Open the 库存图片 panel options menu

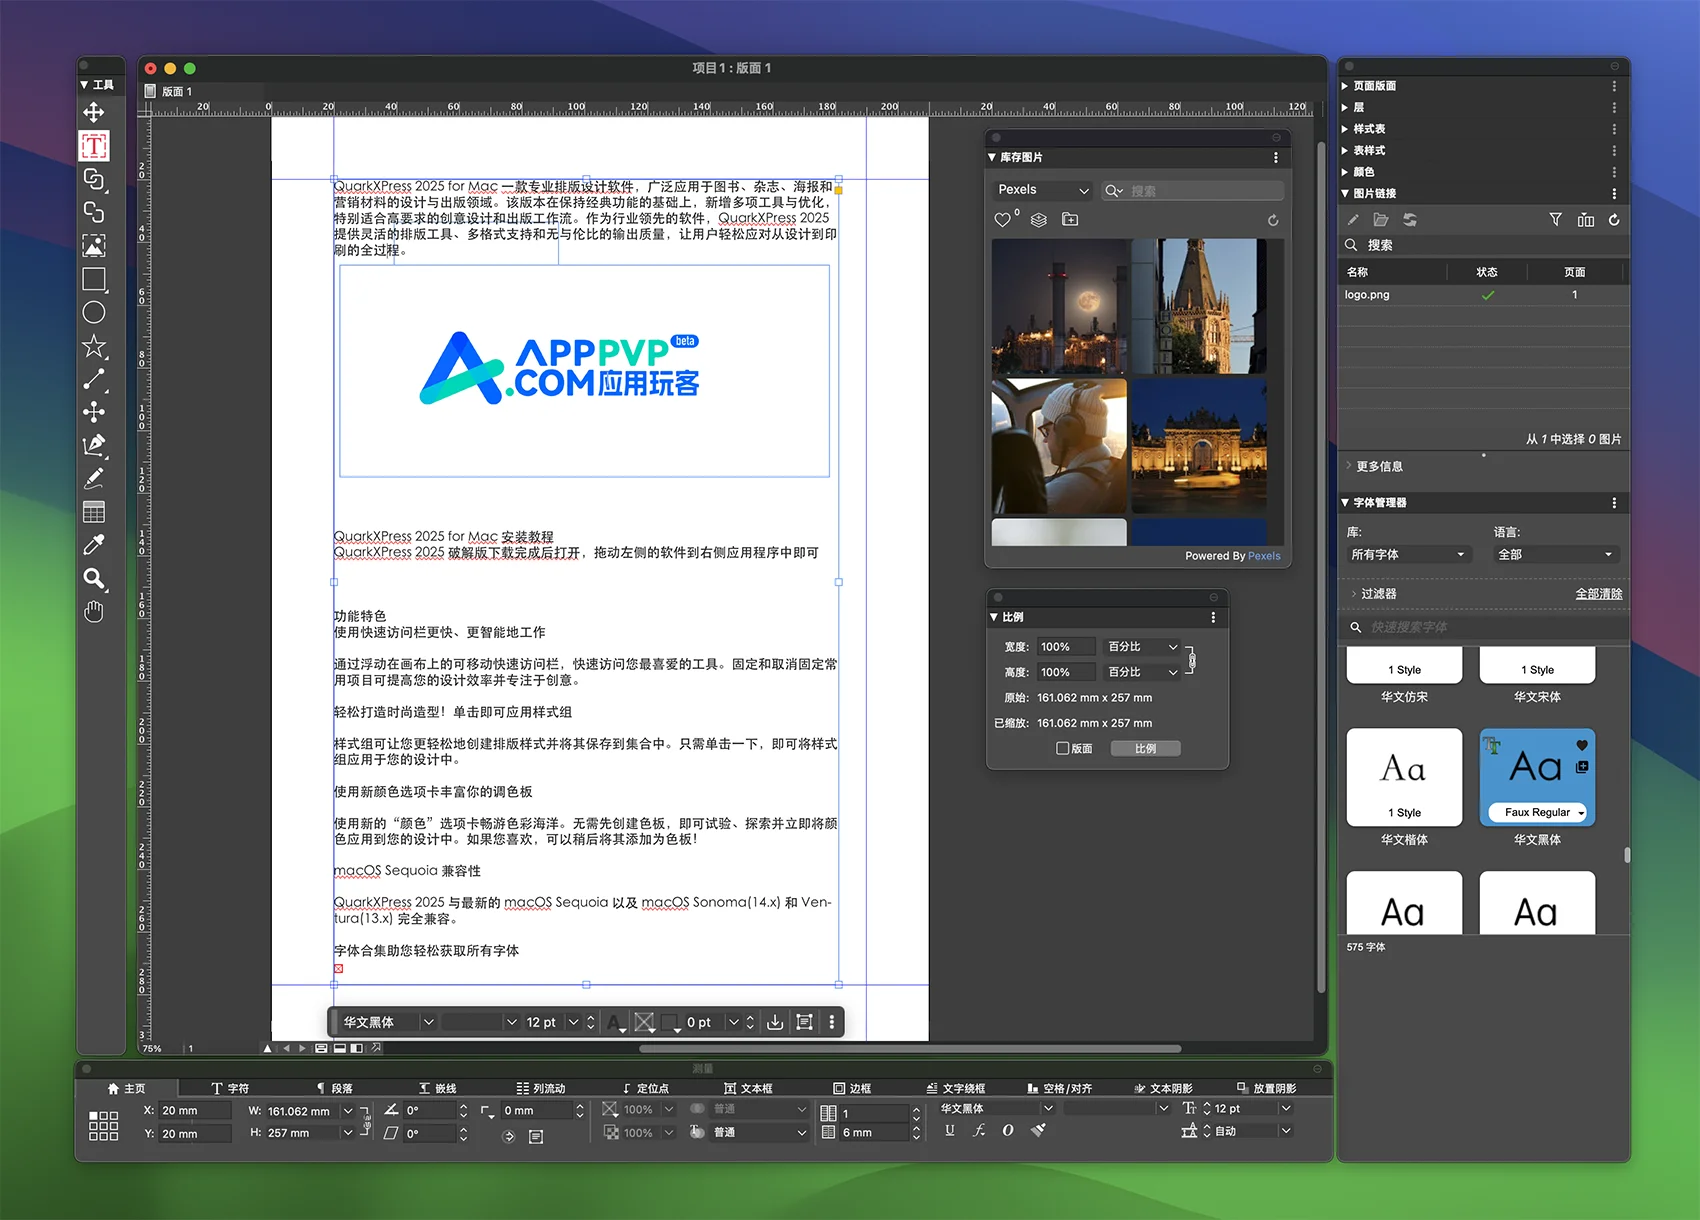coord(1275,158)
